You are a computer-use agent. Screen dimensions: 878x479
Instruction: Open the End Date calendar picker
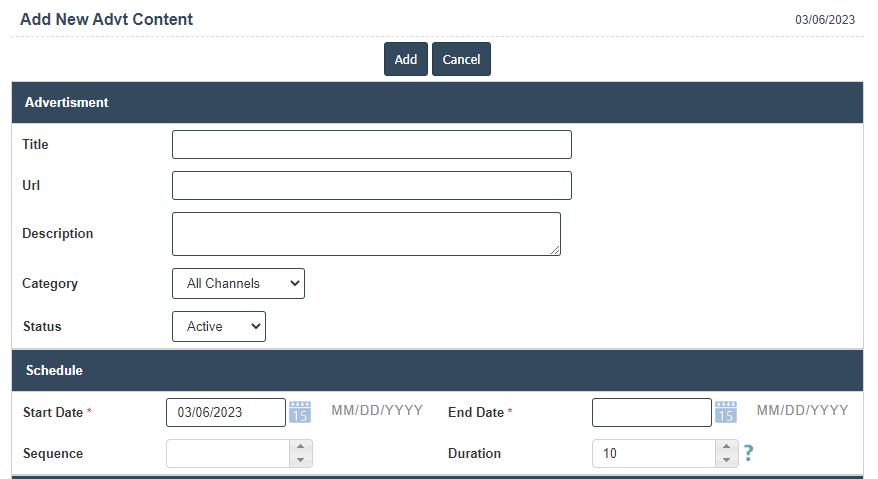click(726, 412)
